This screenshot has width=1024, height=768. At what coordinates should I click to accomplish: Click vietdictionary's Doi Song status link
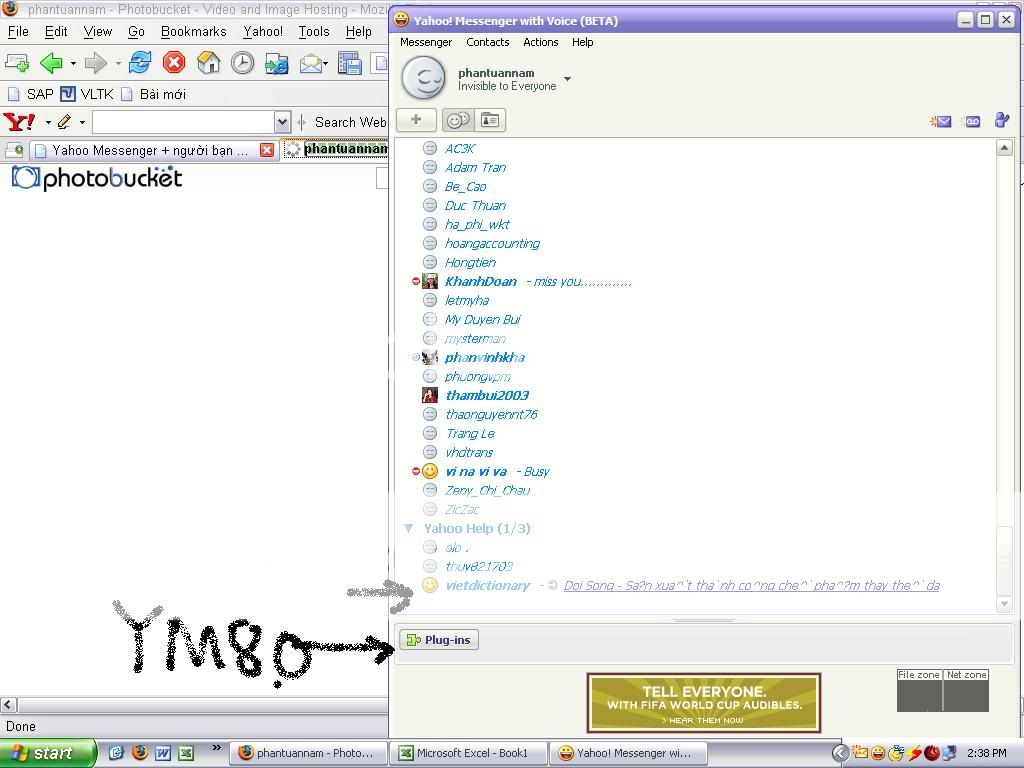tap(750, 586)
